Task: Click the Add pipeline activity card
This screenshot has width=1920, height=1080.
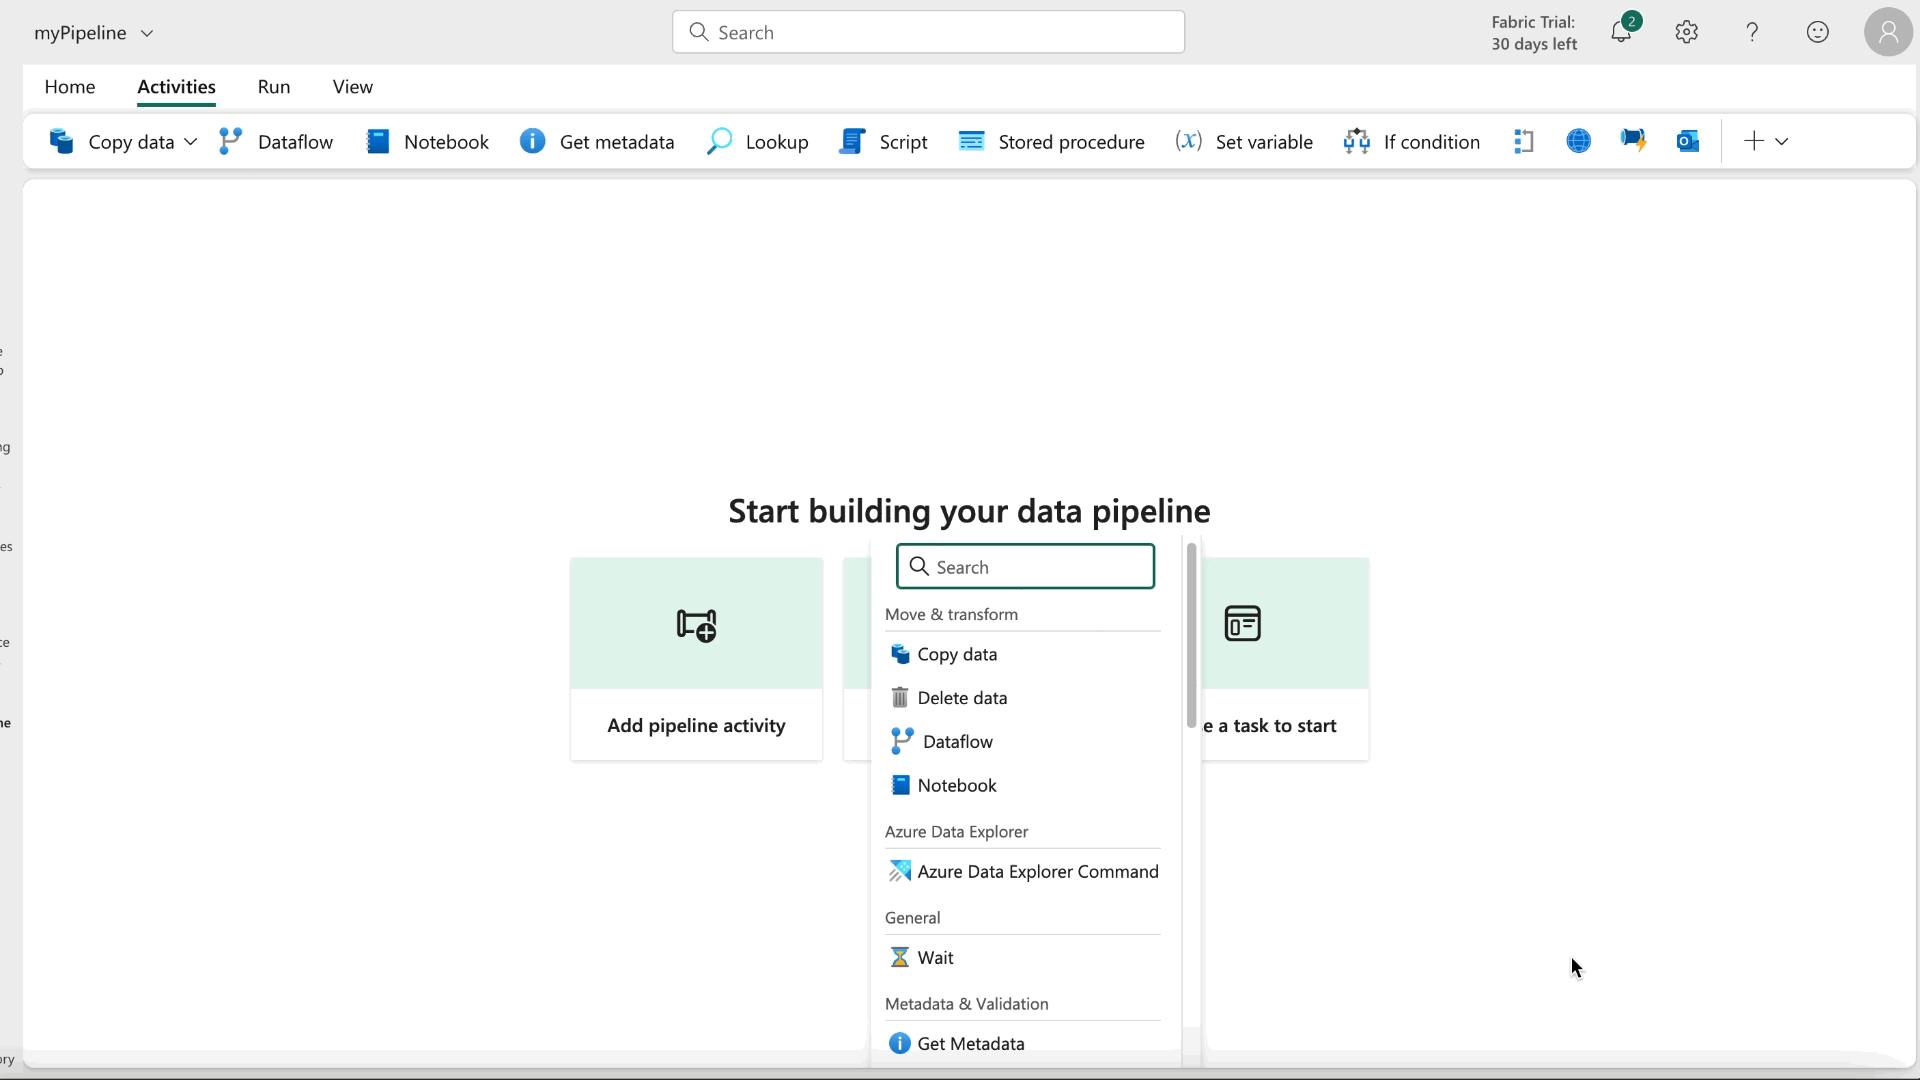Action: click(696, 659)
